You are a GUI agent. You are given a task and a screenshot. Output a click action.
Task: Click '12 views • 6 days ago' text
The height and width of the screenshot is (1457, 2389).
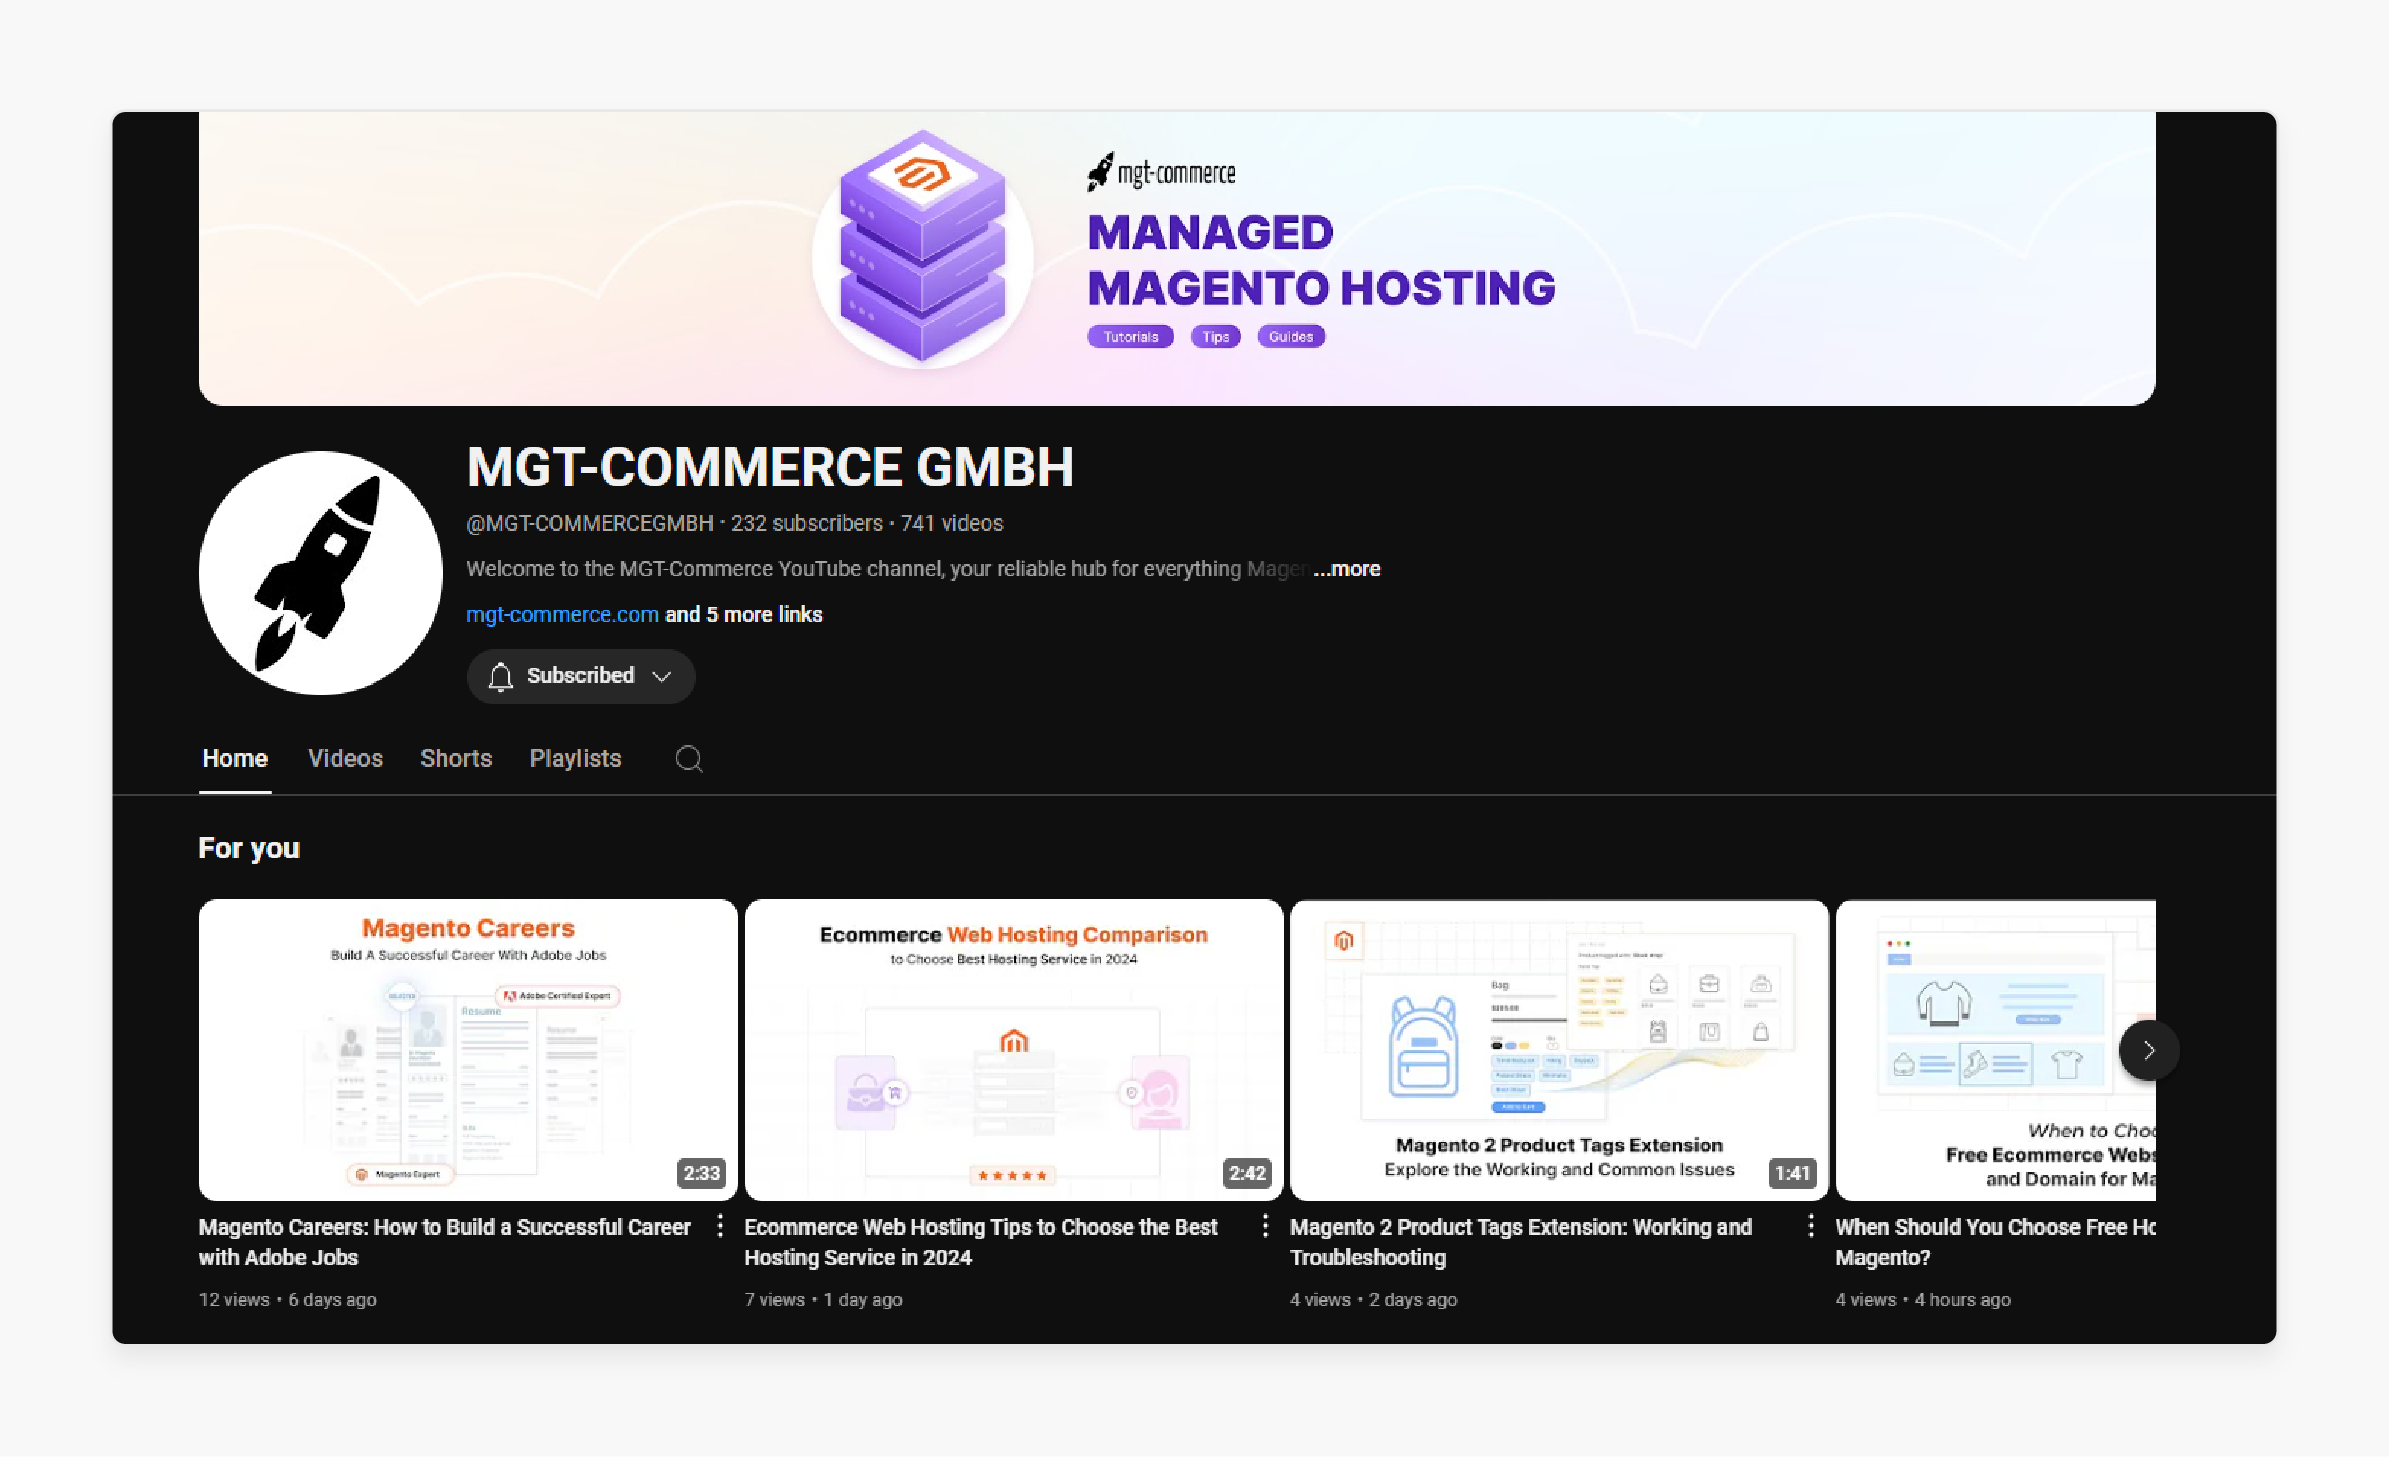[288, 1300]
